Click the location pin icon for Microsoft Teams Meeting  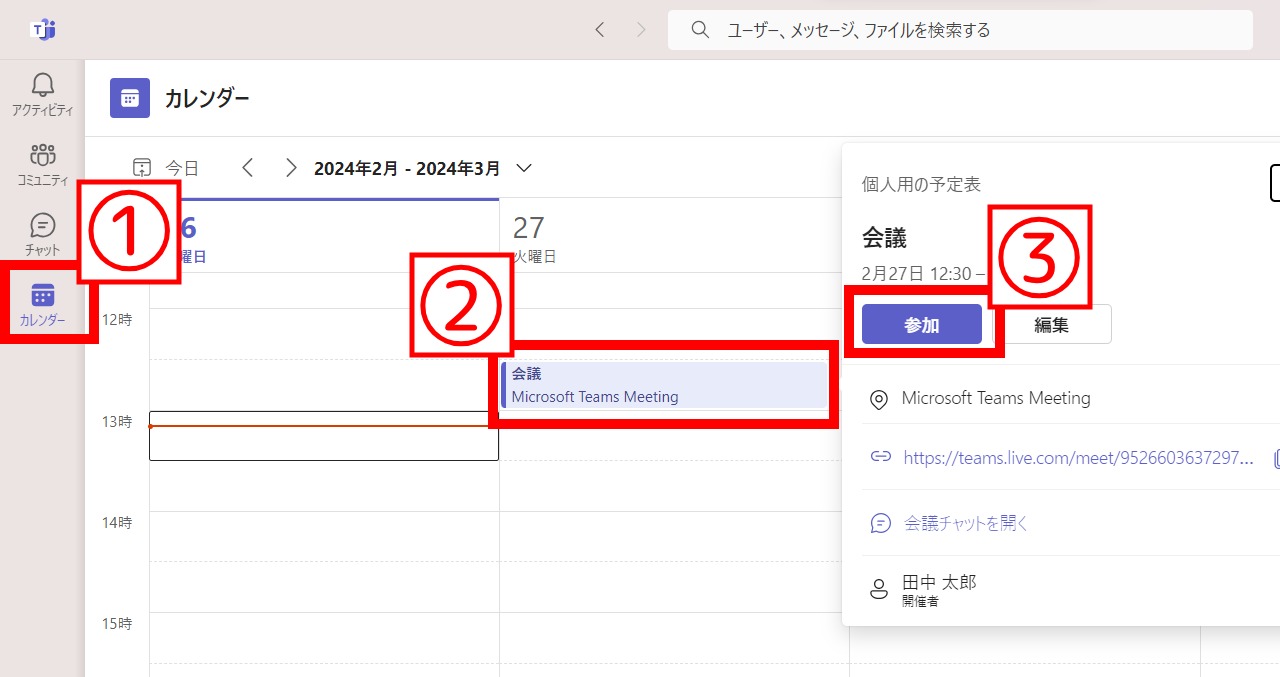[878, 397]
